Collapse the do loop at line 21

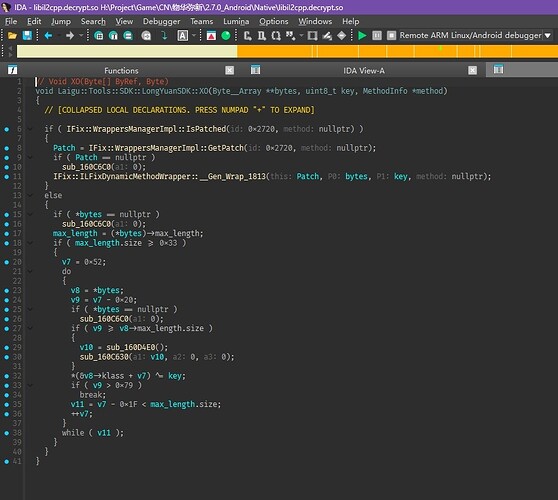click(x=30, y=272)
